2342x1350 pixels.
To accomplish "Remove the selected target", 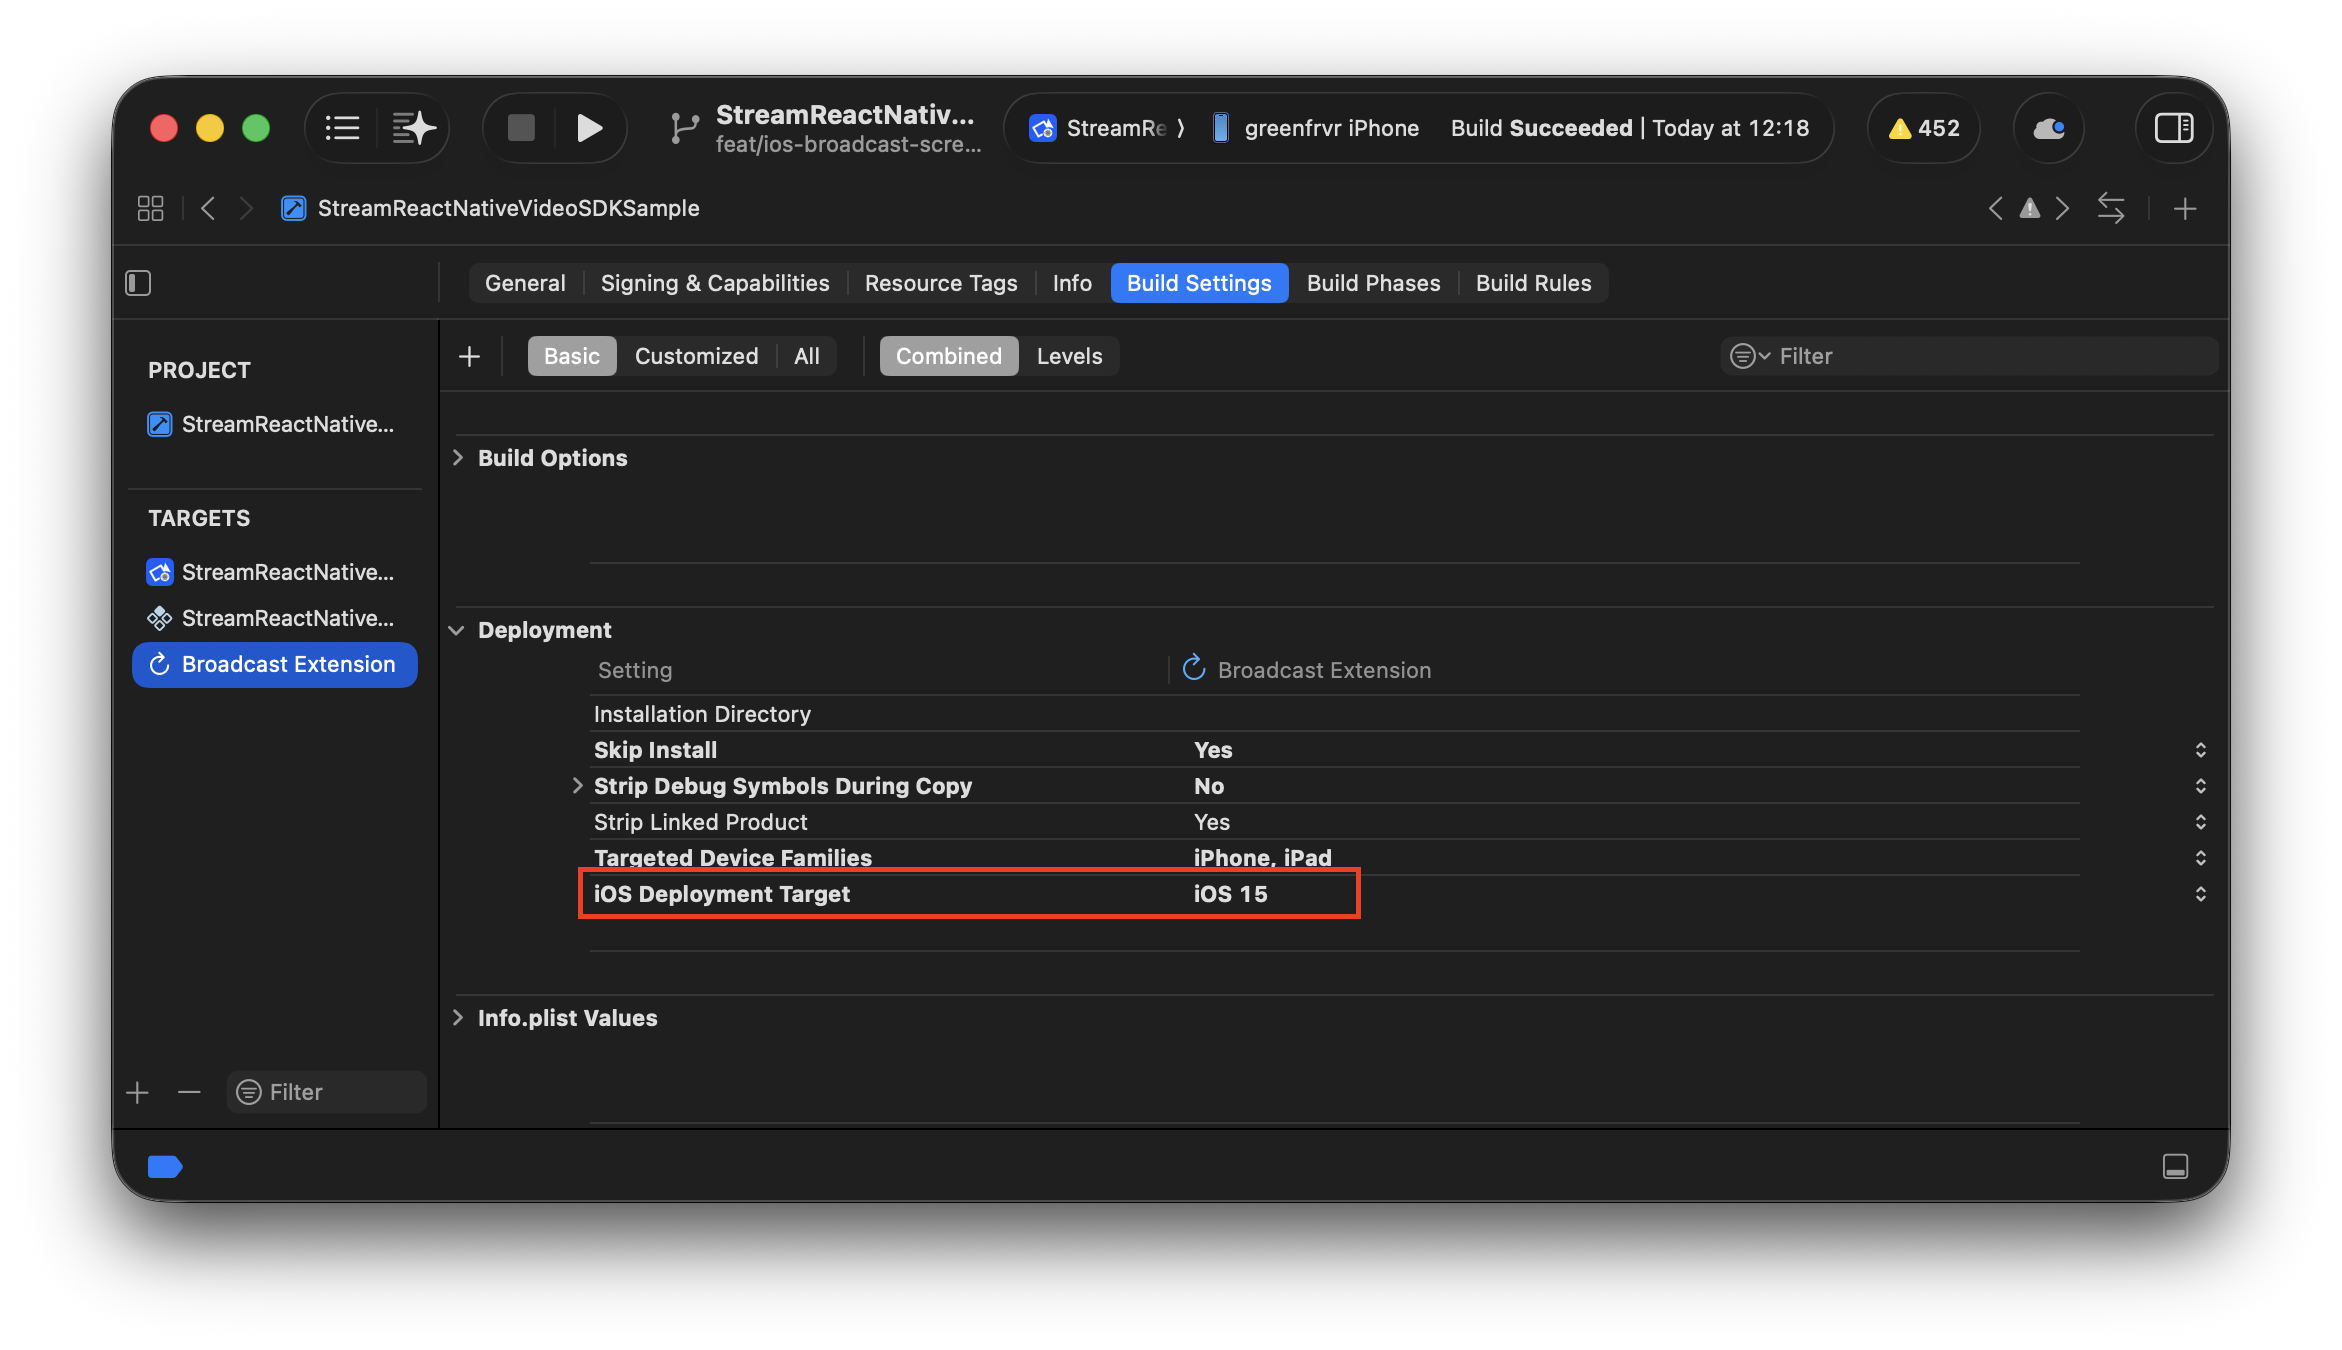I will [189, 1092].
